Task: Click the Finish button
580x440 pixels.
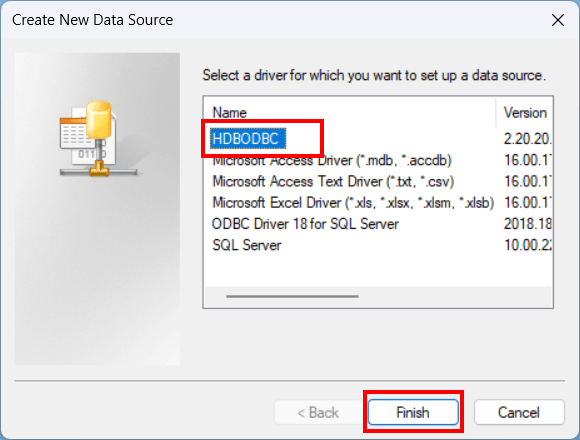Action: (x=413, y=412)
